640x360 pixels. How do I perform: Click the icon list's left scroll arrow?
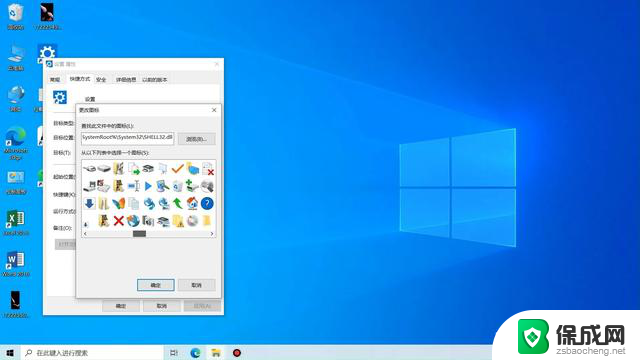click(85, 234)
